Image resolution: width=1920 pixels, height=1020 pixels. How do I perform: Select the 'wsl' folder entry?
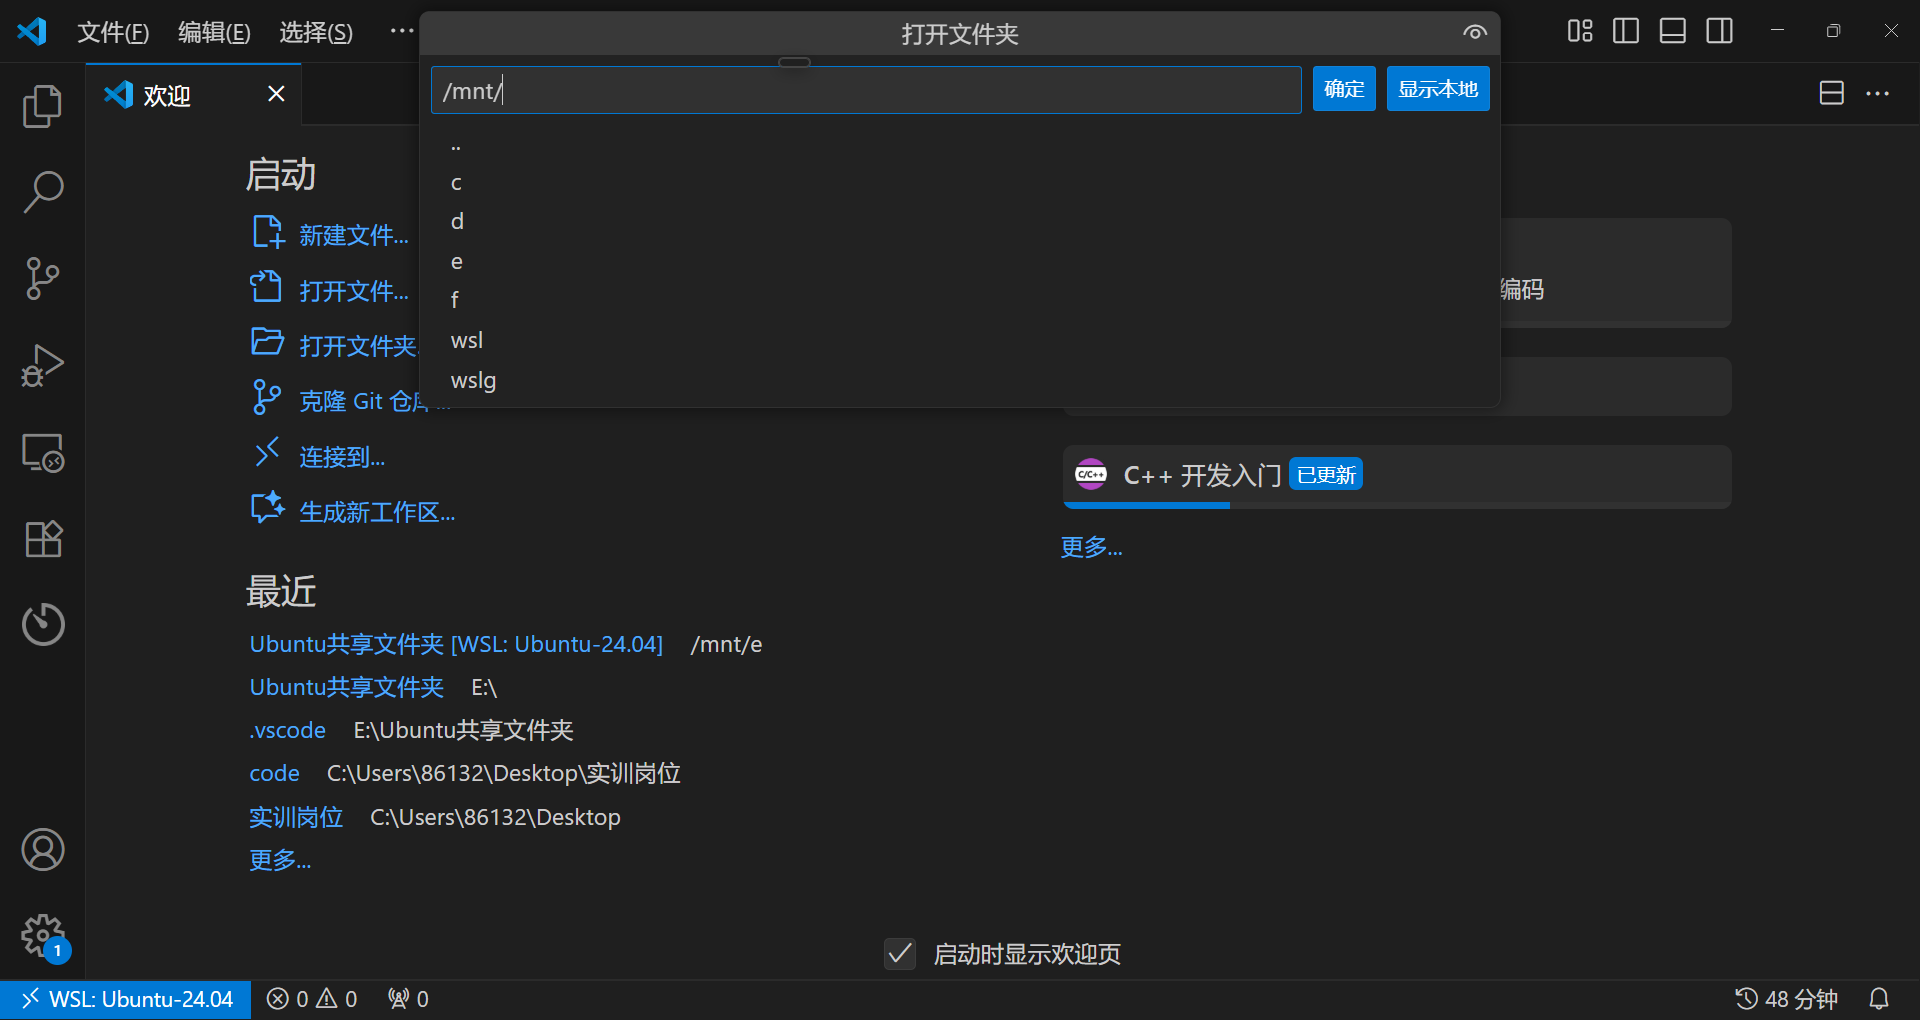(959, 341)
